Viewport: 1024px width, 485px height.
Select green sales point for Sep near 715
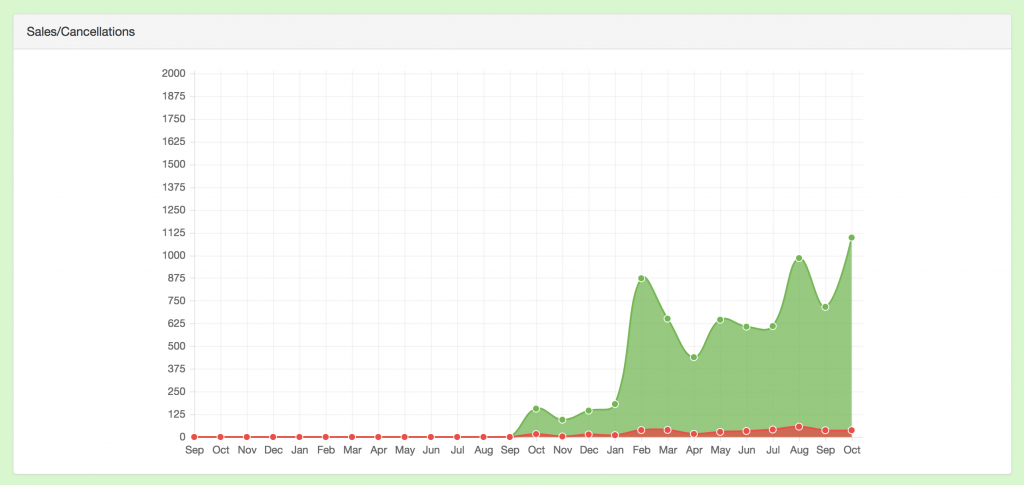pos(825,307)
